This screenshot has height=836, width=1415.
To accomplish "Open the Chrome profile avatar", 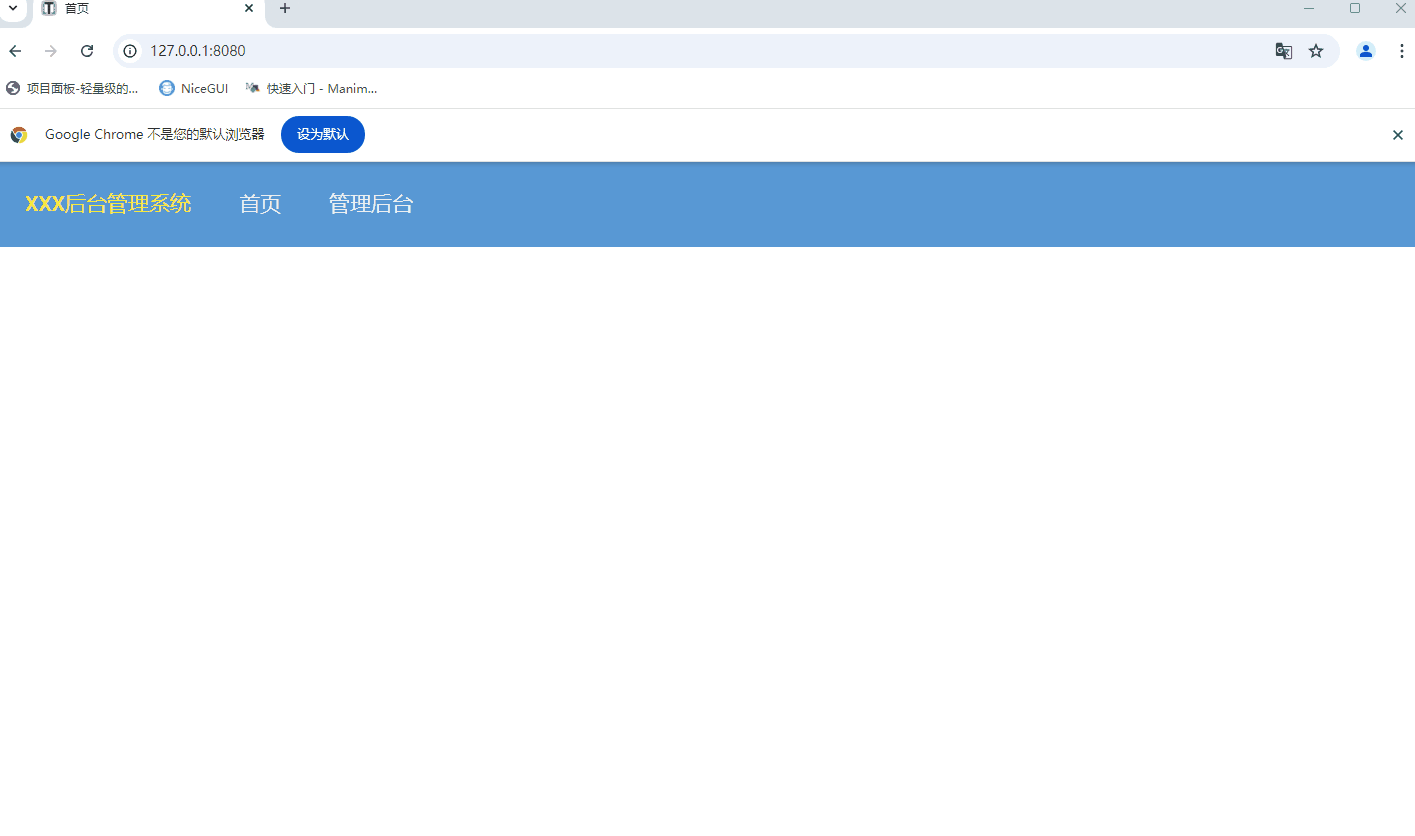I will pyautogui.click(x=1366, y=51).
